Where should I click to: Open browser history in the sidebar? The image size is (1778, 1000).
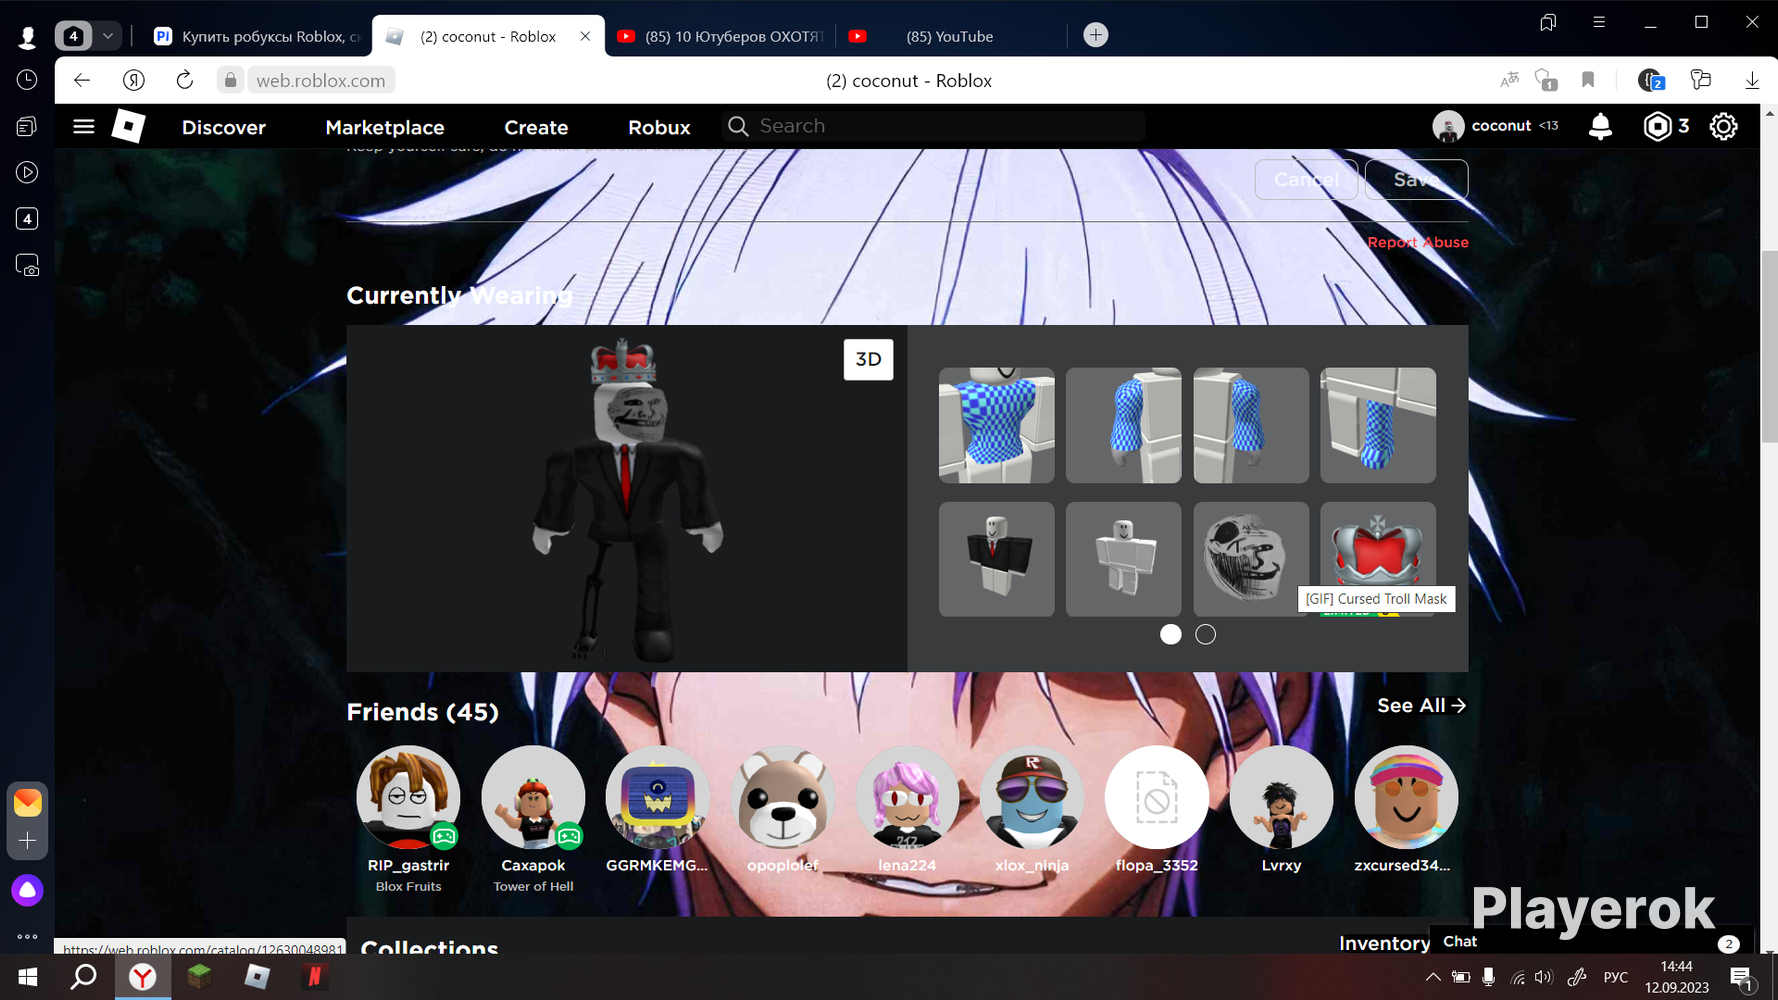click(x=27, y=80)
